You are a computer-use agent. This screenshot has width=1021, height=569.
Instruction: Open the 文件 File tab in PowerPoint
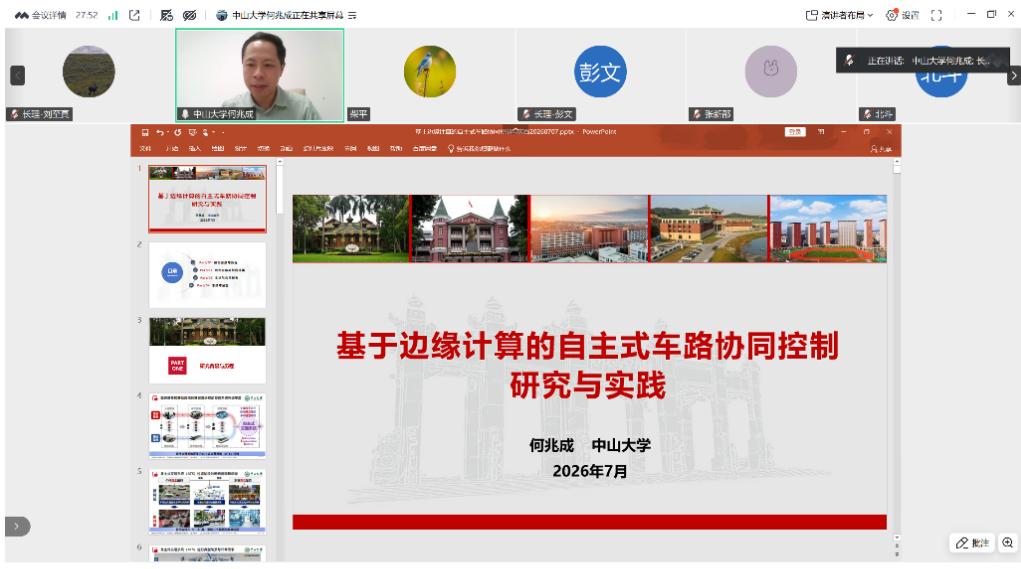[x=145, y=148]
